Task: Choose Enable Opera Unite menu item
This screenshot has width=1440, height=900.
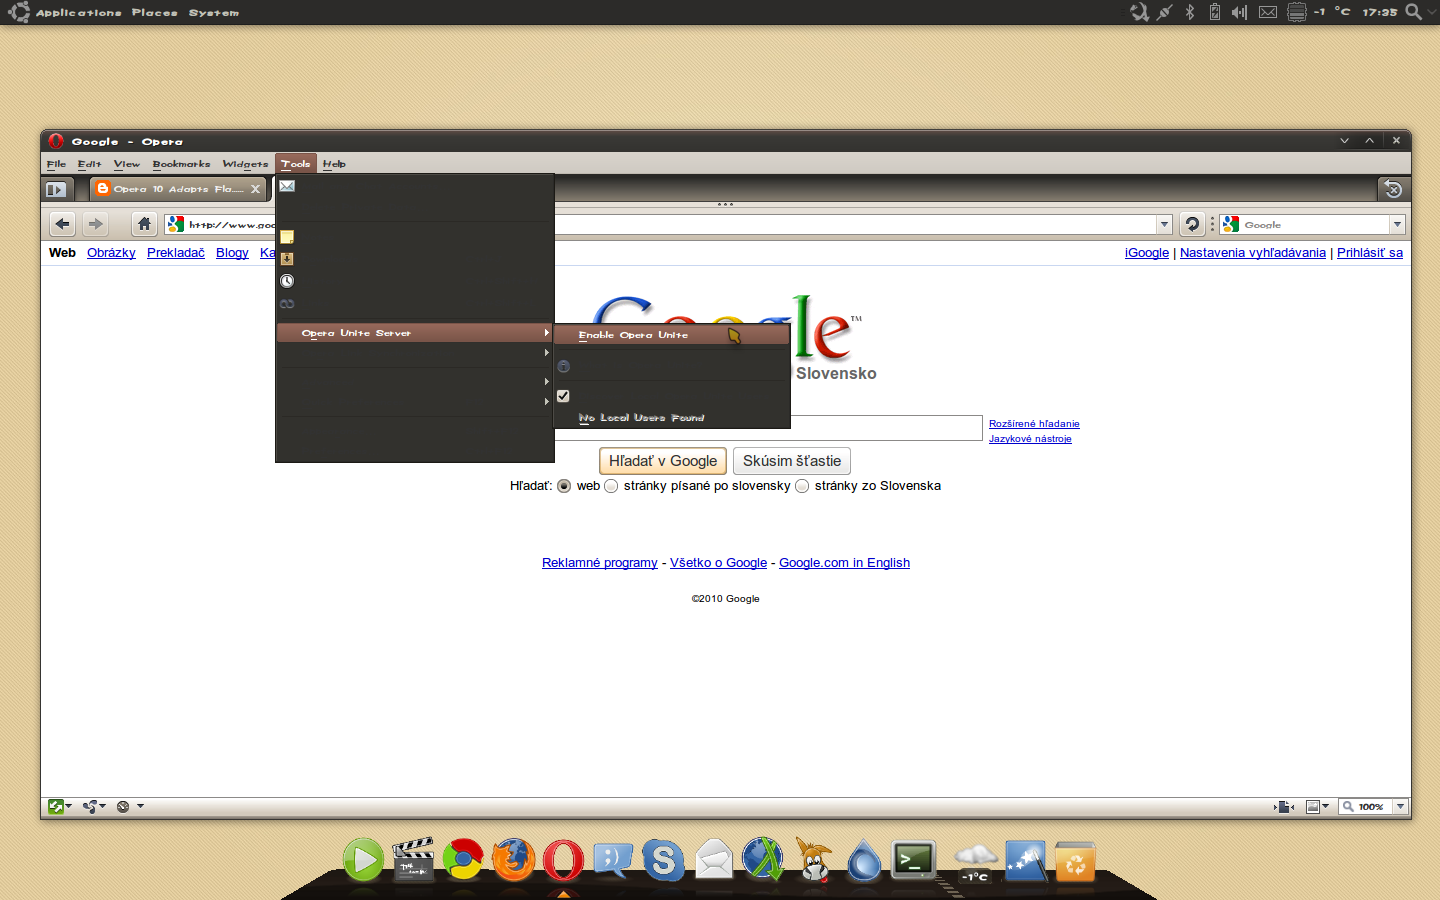Action: click(x=672, y=335)
